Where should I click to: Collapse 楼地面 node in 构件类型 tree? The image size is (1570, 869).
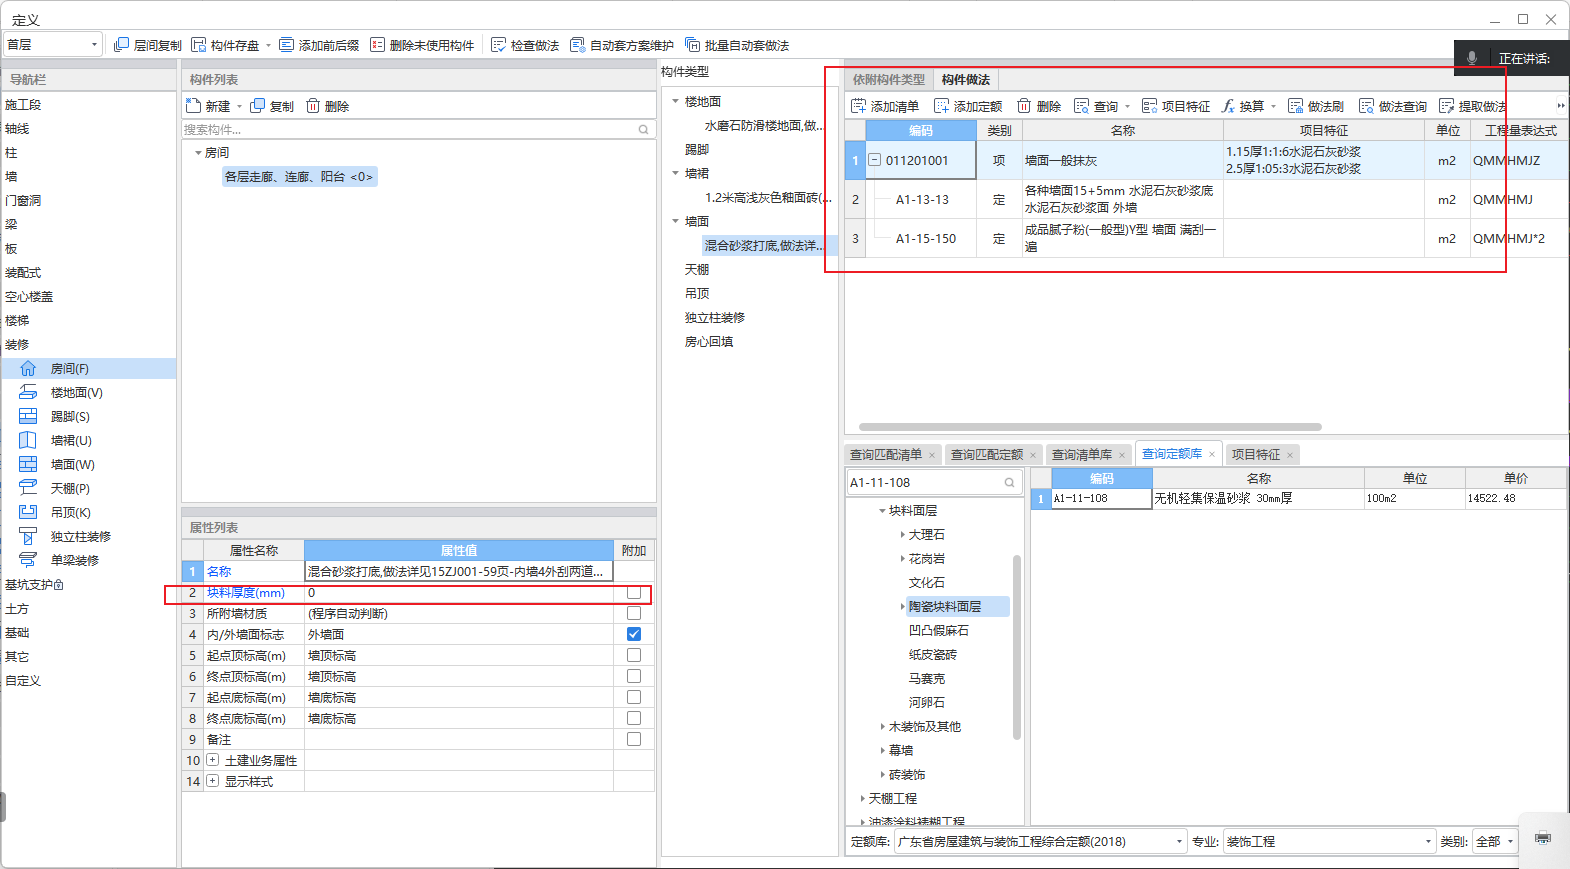[x=676, y=101]
